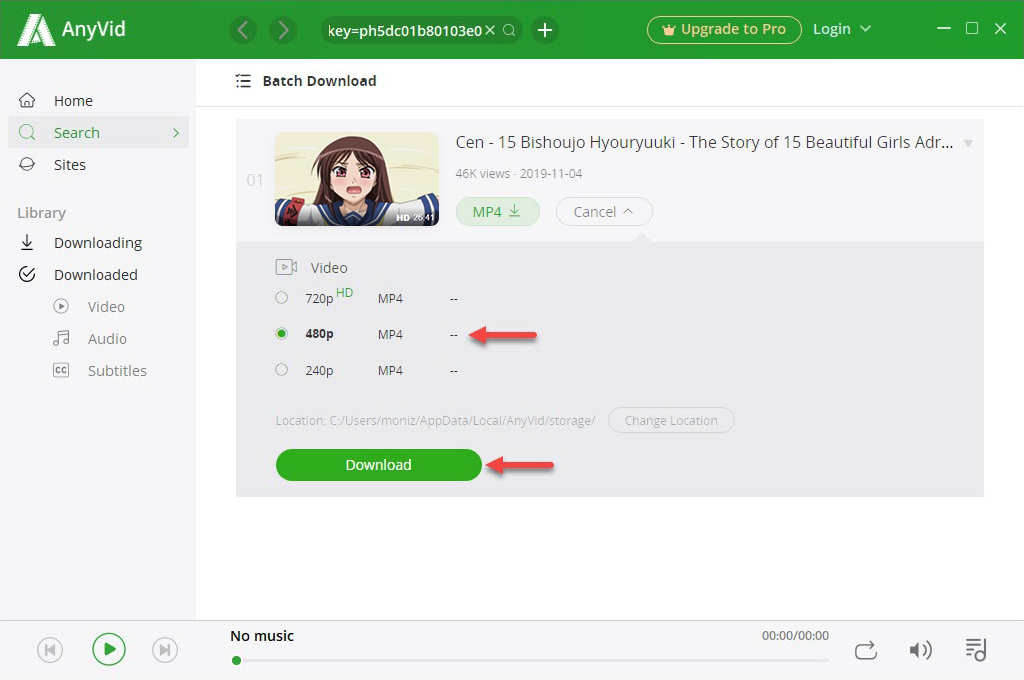Click the 'No music' track label
The width and height of the screenshot is (1024, 680).
262,636
